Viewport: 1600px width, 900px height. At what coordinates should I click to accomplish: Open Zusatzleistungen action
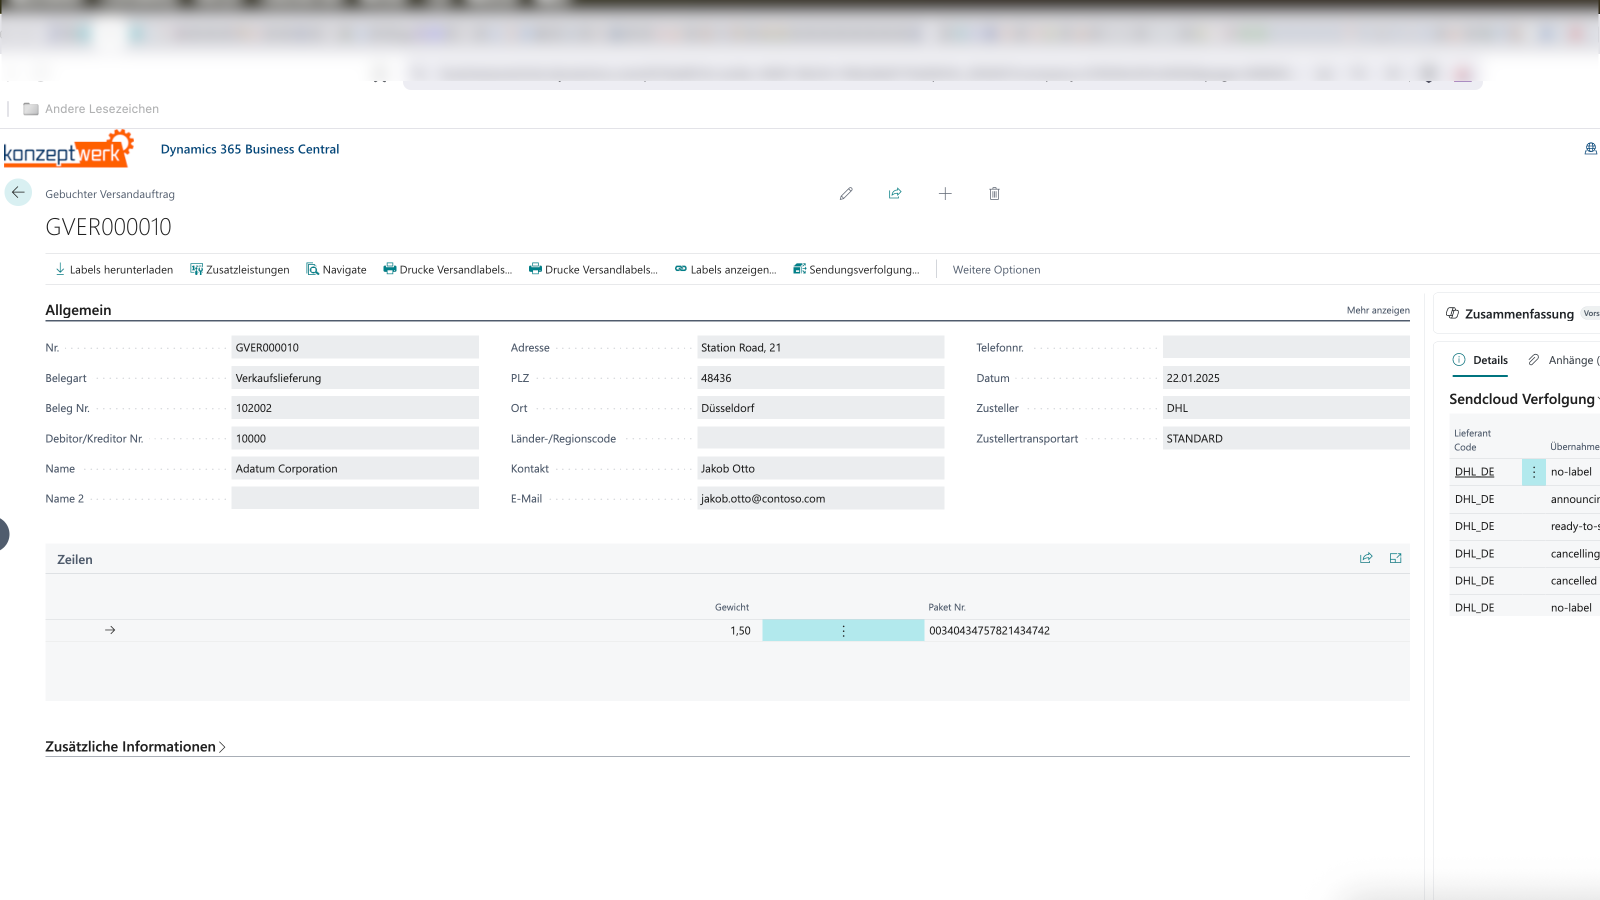(x=240, y=270)
